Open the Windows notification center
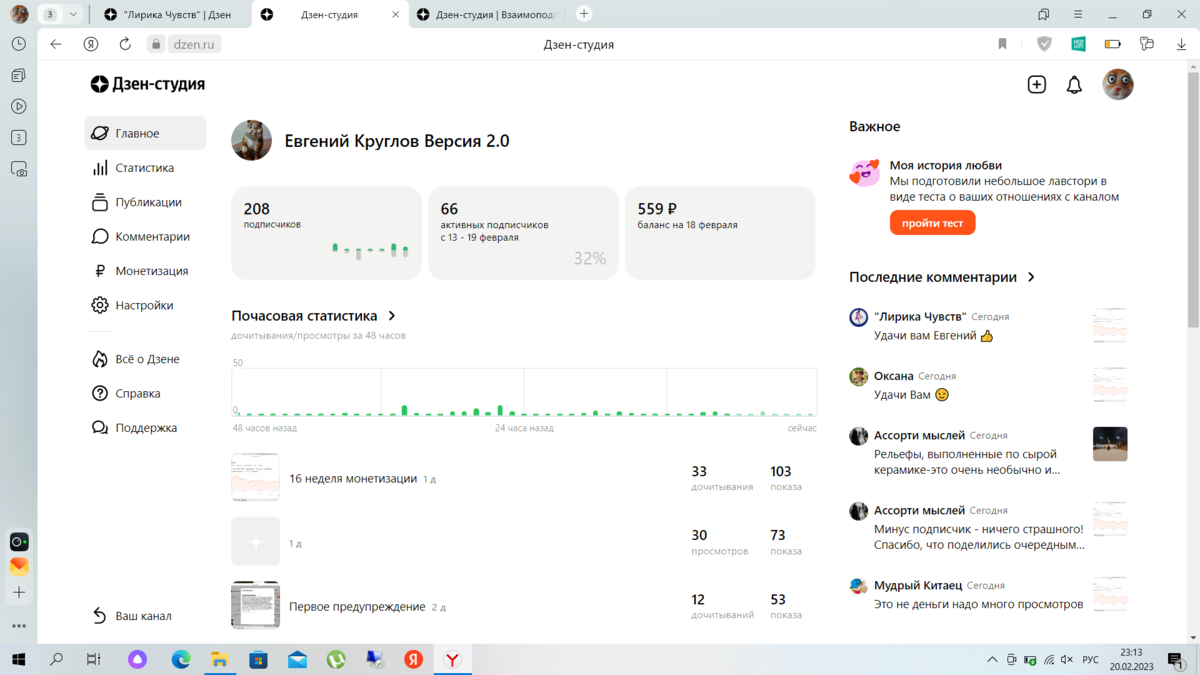This screenshot has height=675, width=1200. pyautogui.click(x=1175, y=660)
